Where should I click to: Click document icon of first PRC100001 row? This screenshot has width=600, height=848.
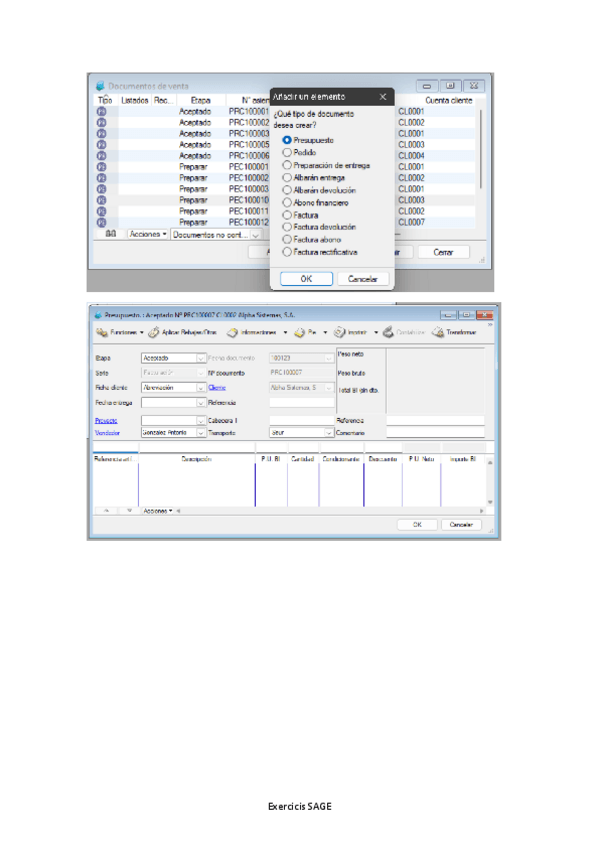[x=101, y=112]
